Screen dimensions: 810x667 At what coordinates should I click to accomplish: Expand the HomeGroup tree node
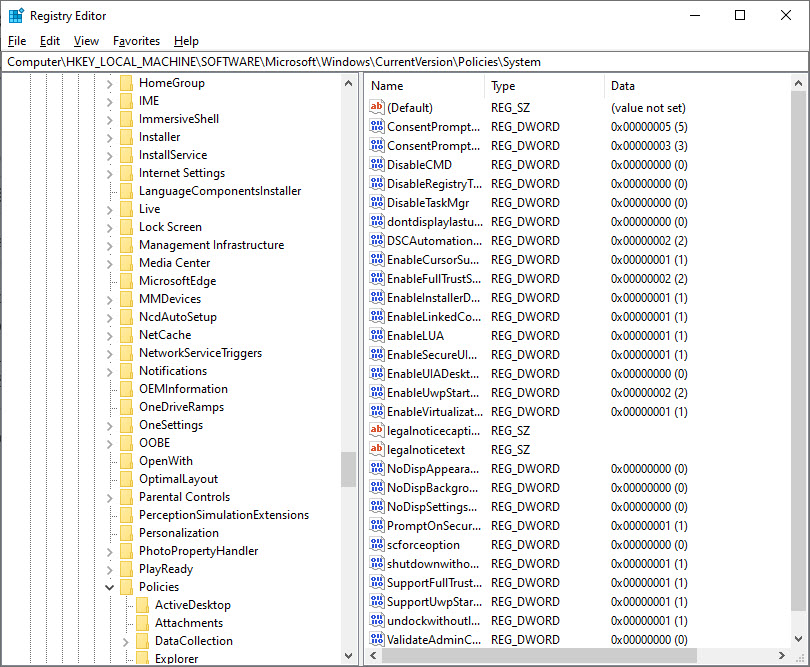pos(110,83)
